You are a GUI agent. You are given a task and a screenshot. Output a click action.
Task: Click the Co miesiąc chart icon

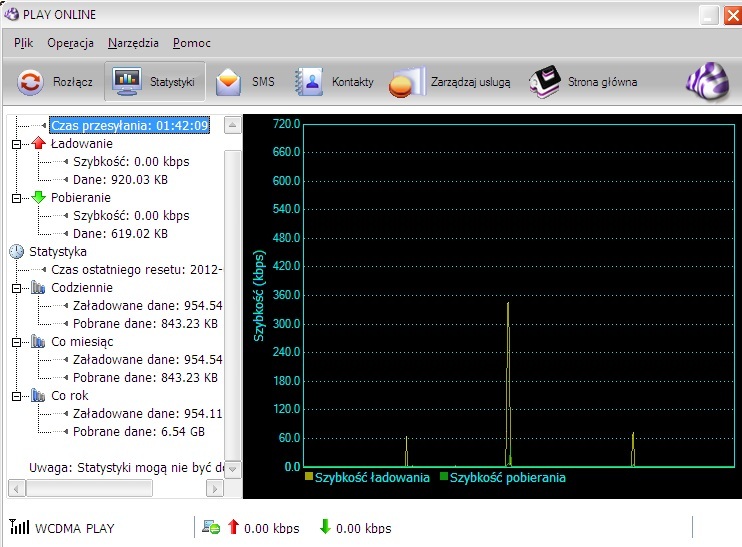pyautogui.click(x=38, y=341)
